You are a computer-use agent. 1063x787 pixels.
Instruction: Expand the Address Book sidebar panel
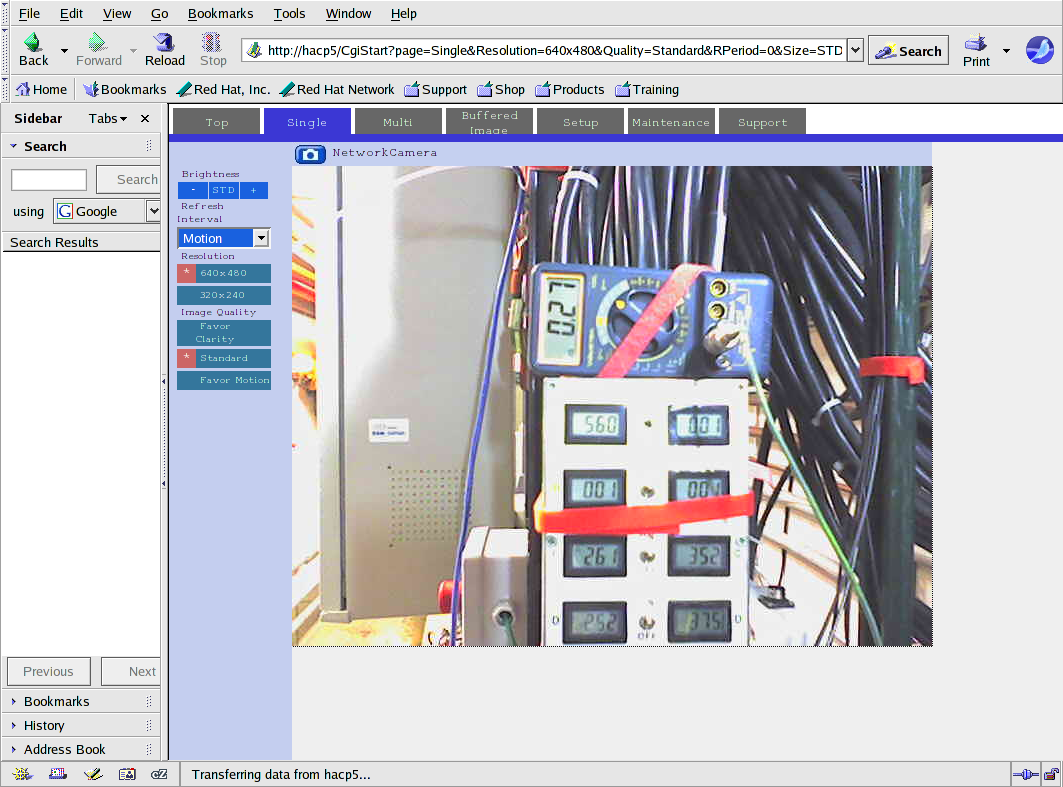(14, 750)
